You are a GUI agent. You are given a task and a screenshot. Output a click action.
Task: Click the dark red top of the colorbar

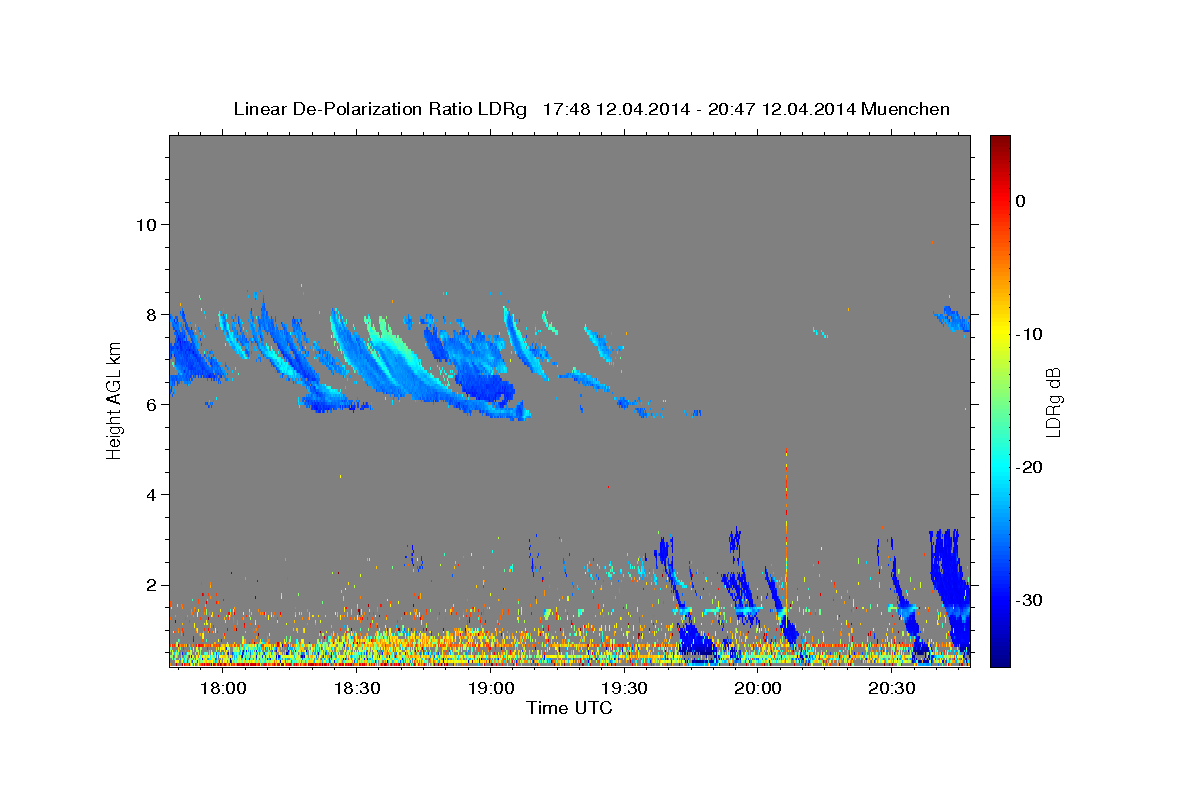[1000, 145]
